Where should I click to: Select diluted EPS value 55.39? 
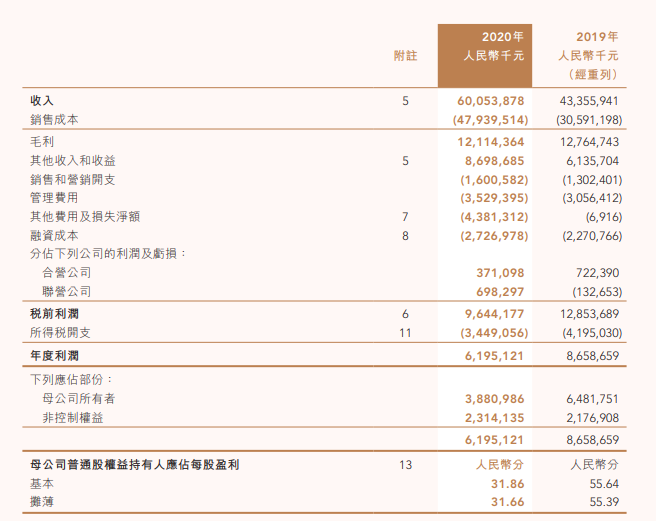coord(604,502)
